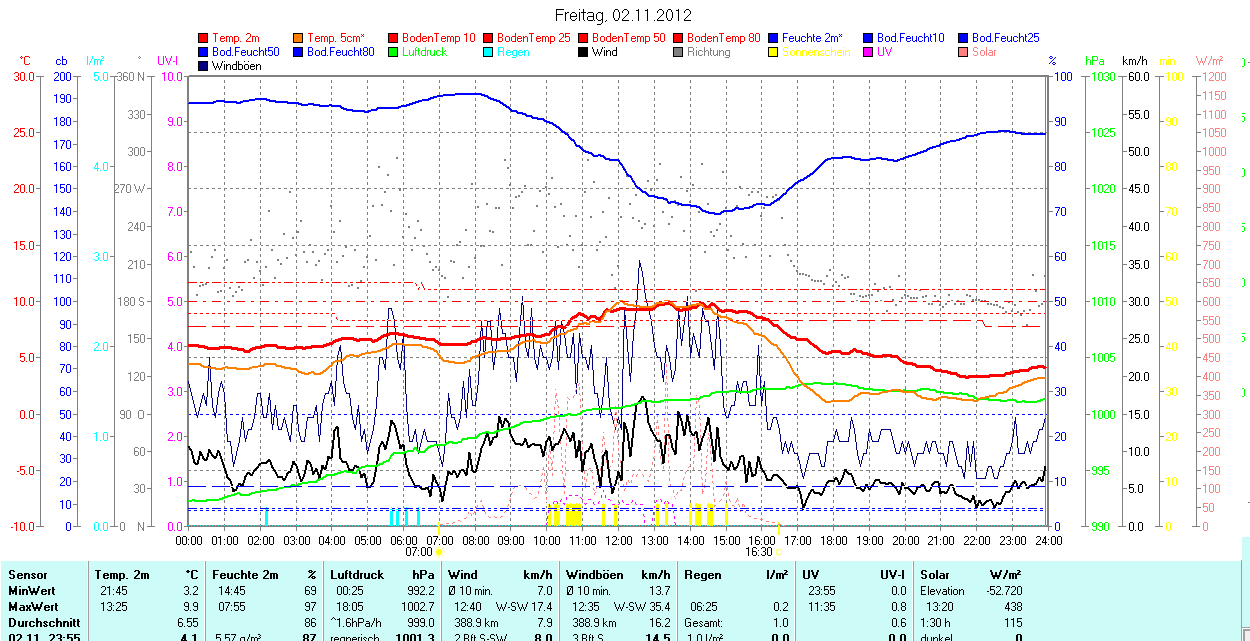Click the 'Sensor' header in the table
Image resolution: width=1250 pixels, height=641 pixels.
point(27,575)
